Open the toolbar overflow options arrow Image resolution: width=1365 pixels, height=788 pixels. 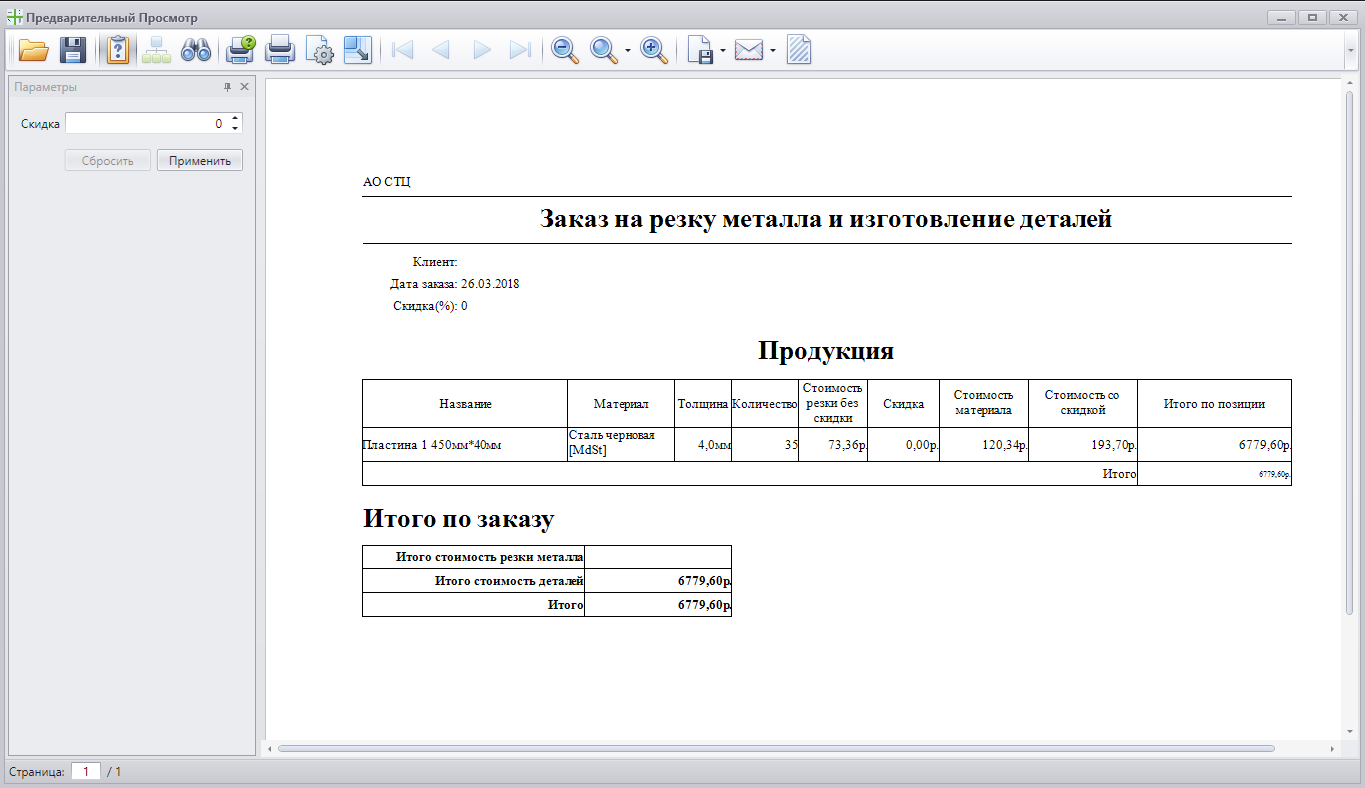coord(1353,50)
